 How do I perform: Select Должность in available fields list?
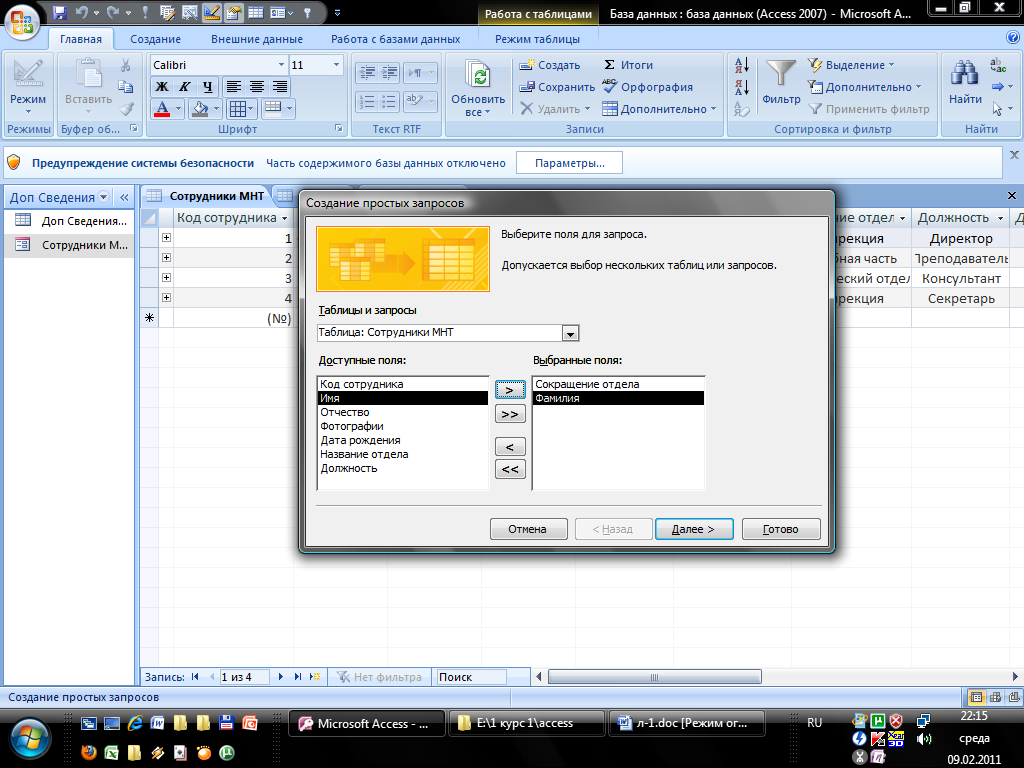point(402,468)
